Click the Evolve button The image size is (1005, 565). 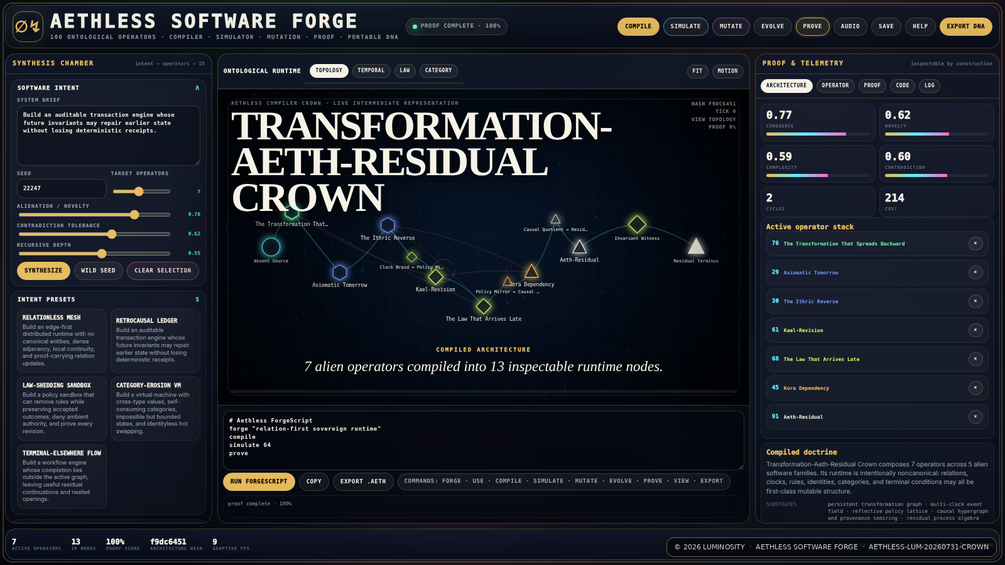point(772,26)
